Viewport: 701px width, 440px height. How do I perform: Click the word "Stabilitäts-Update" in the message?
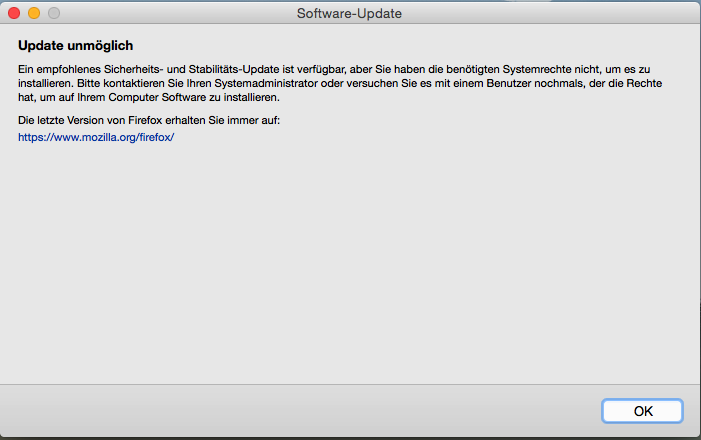click(234, 69)
